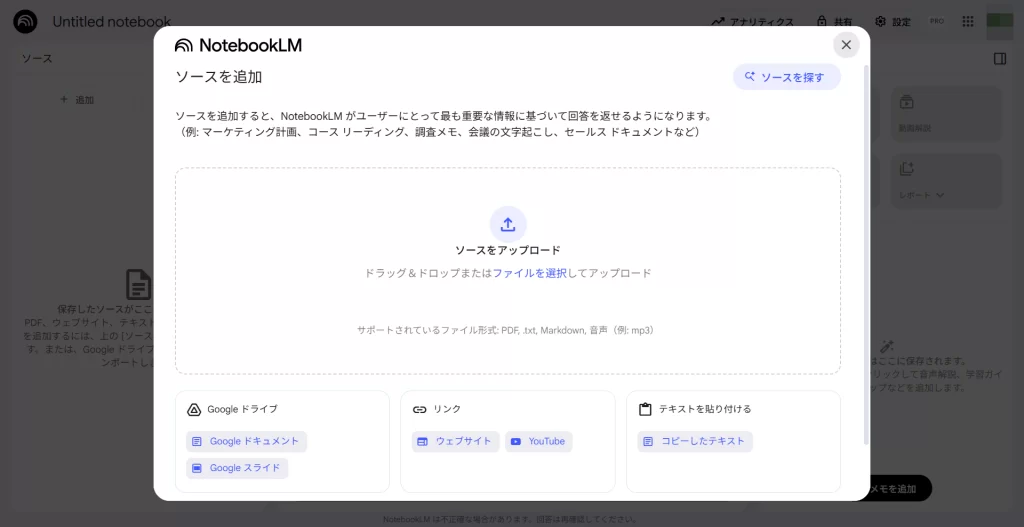This screenshot has height=527, width=1024.
Task: Add a YouTube link source
Action: 539,441
